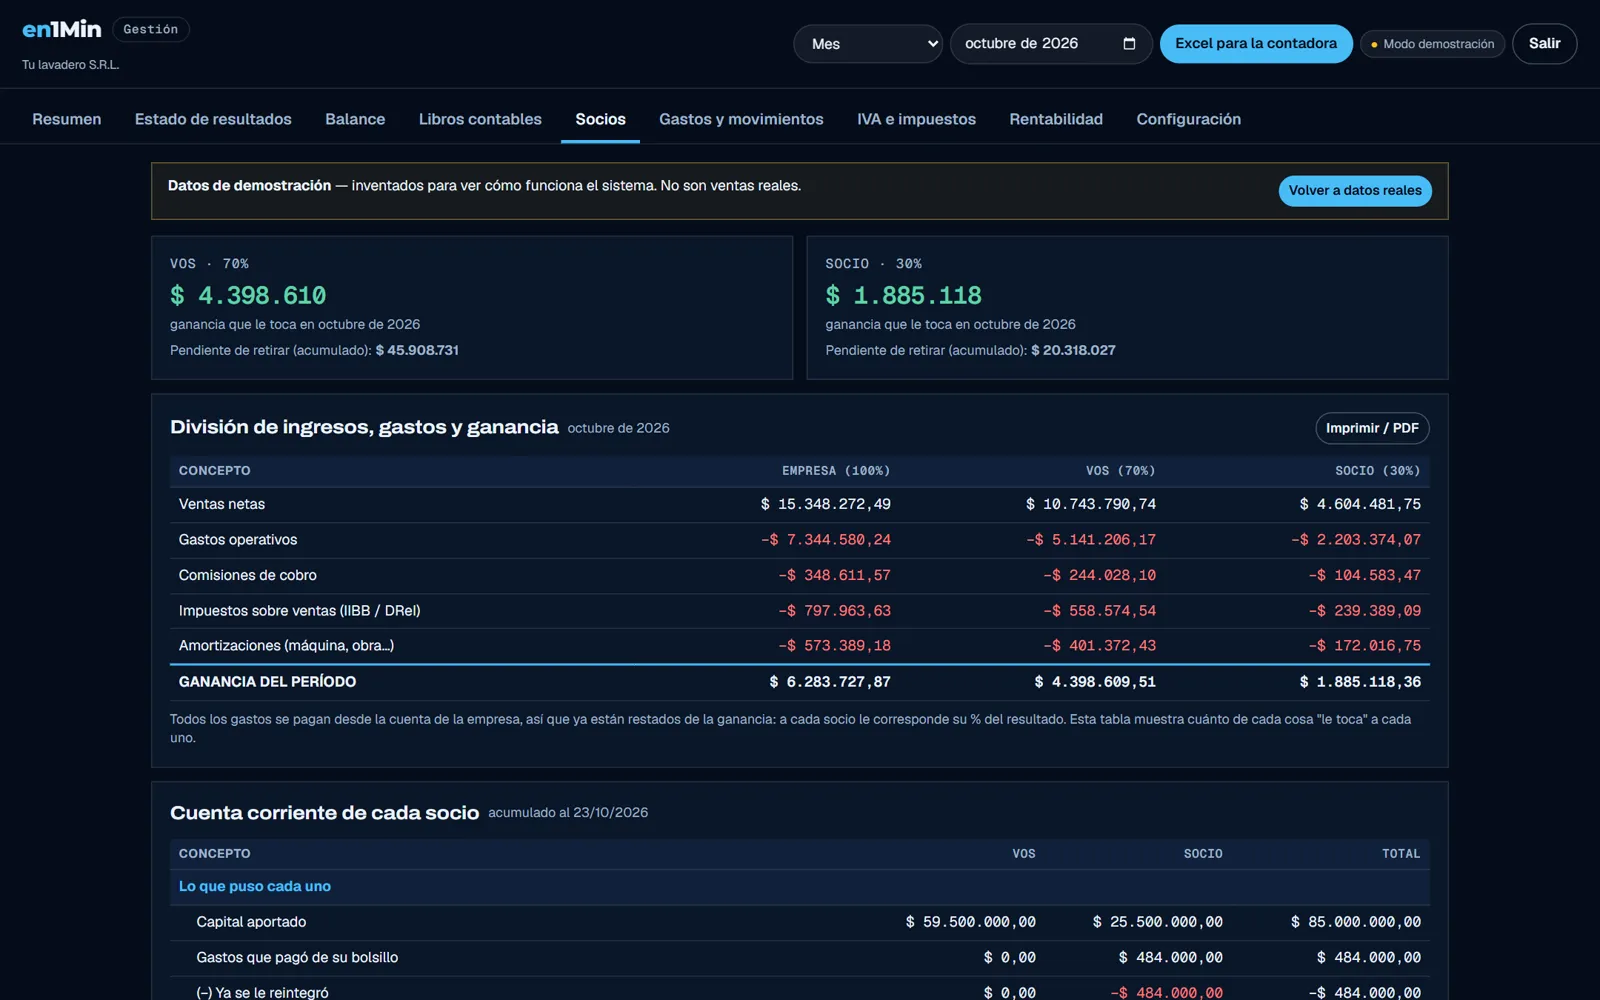Screen dimensions: 1600x1000
Task: Click the octubre de 2026 date field
Action: pyautogui.click(x=1051, y=44)
